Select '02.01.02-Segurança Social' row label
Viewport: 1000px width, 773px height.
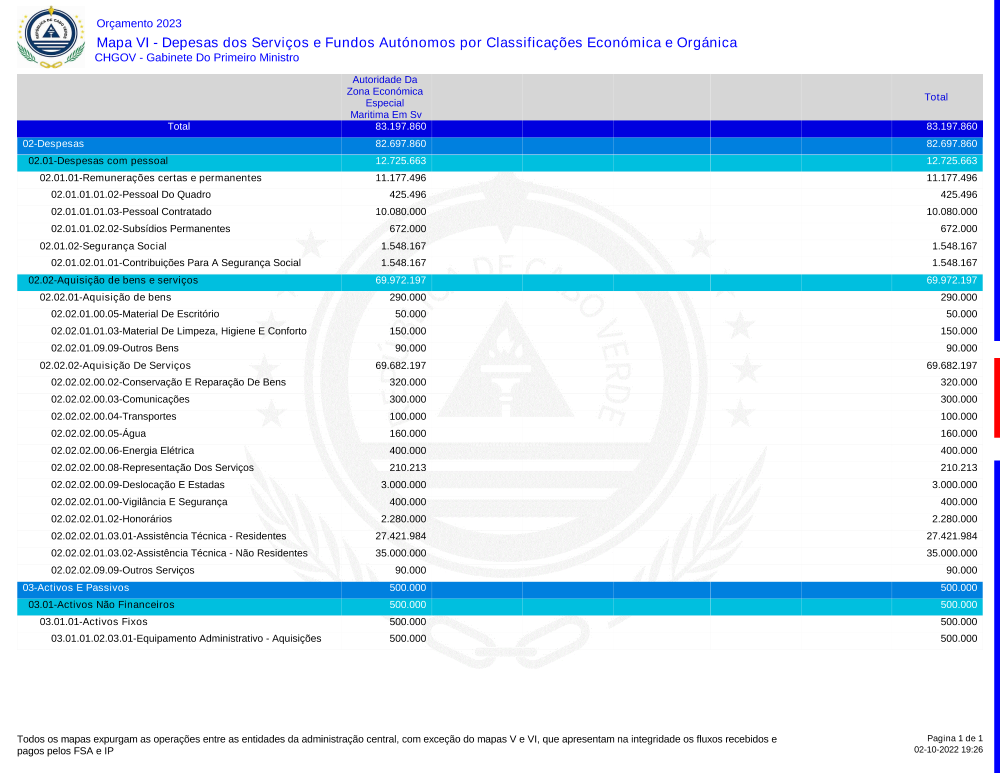tap(102, 246)
